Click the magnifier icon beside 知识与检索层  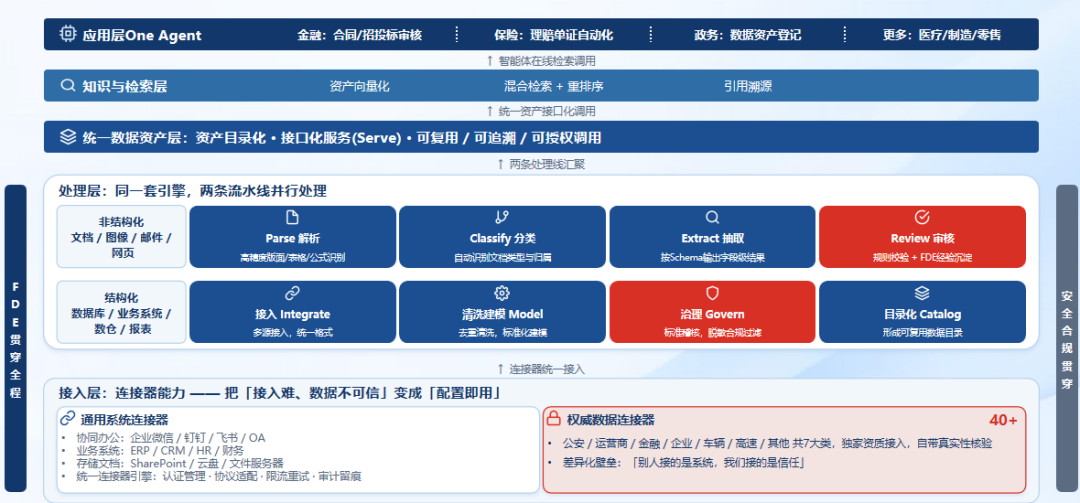68,85
